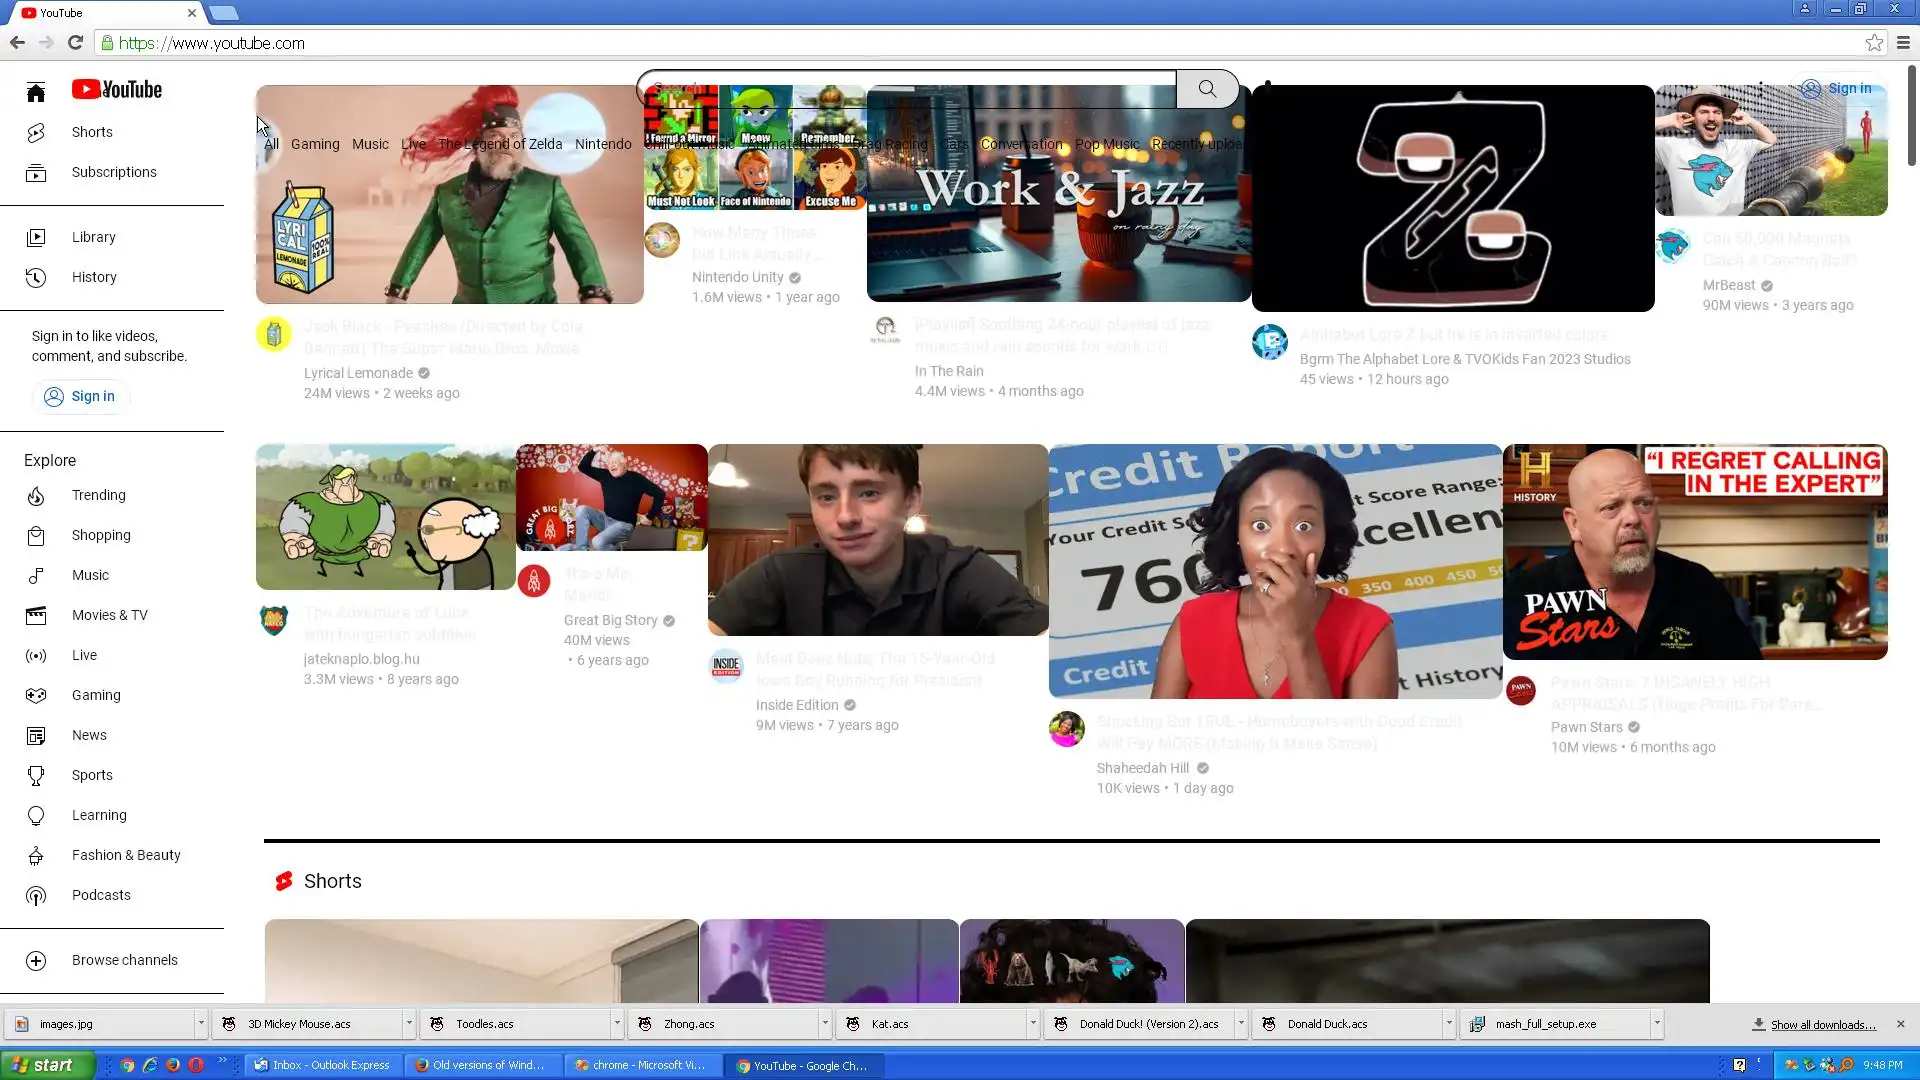Open Gaming in the Explore section
This screenshot has width=1920, height=1080.
click(x=96, y=695)
